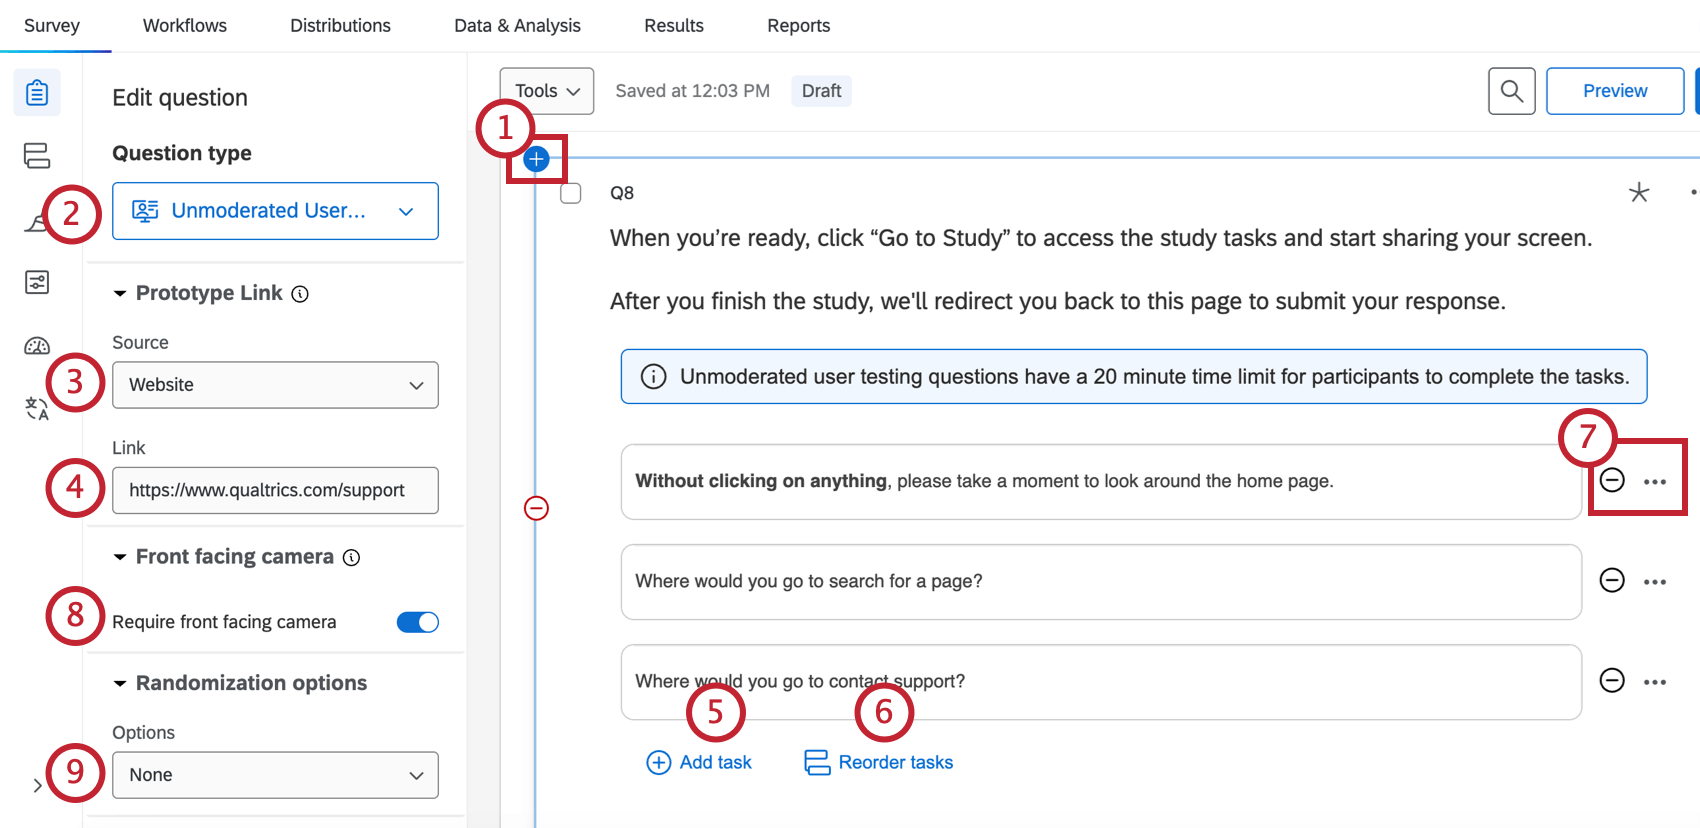Check the Q8 question checkbox

[x=571, y=193]
